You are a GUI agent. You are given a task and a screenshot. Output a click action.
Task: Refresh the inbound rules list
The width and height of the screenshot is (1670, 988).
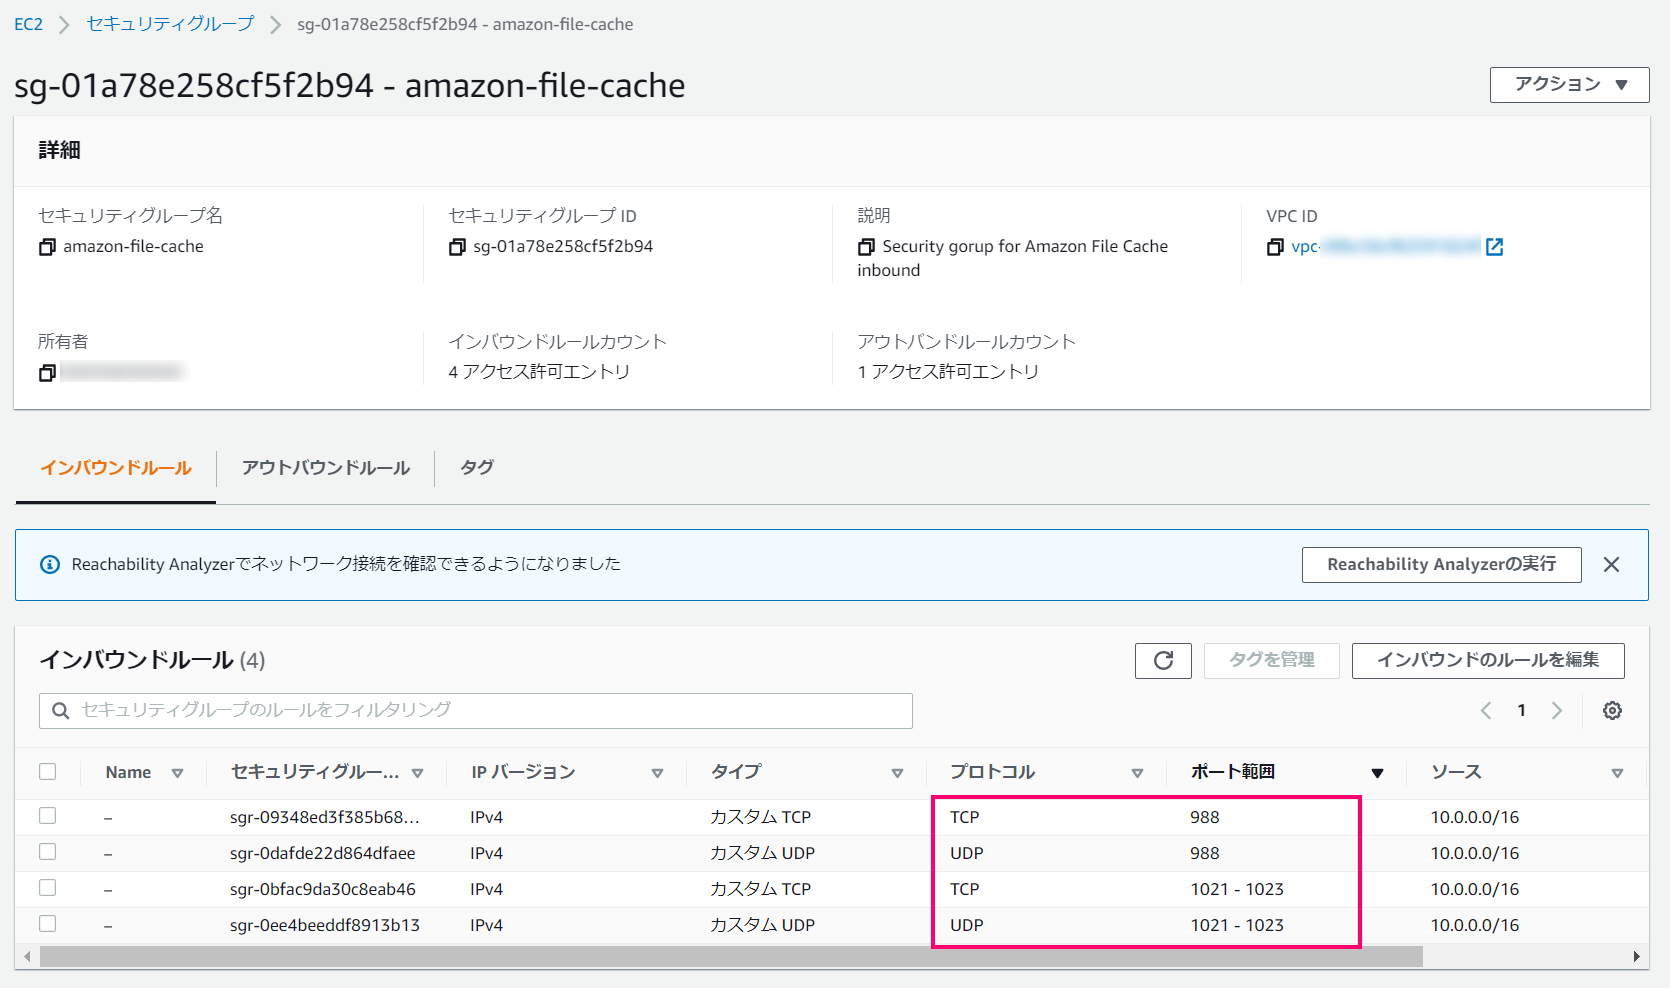coord(1163,660)
